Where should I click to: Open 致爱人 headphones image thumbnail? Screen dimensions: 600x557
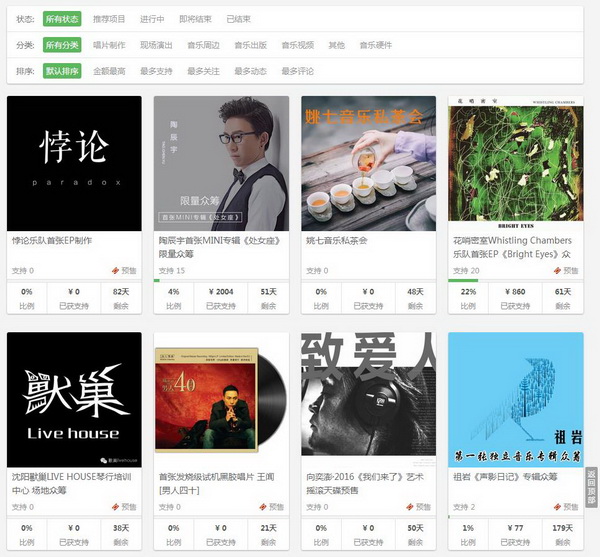[368, 400]
